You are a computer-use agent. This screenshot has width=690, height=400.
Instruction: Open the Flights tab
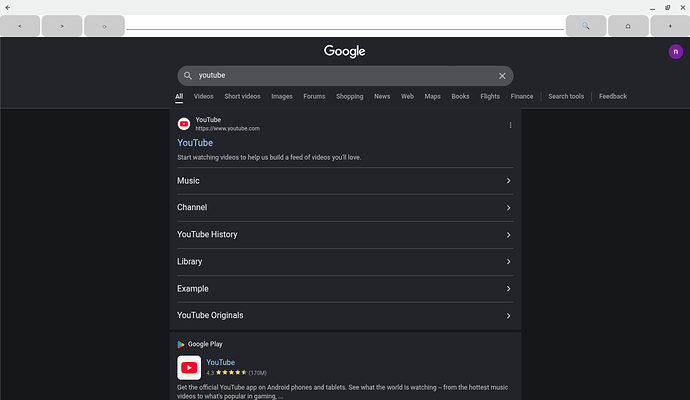click(x=490, y=96)
